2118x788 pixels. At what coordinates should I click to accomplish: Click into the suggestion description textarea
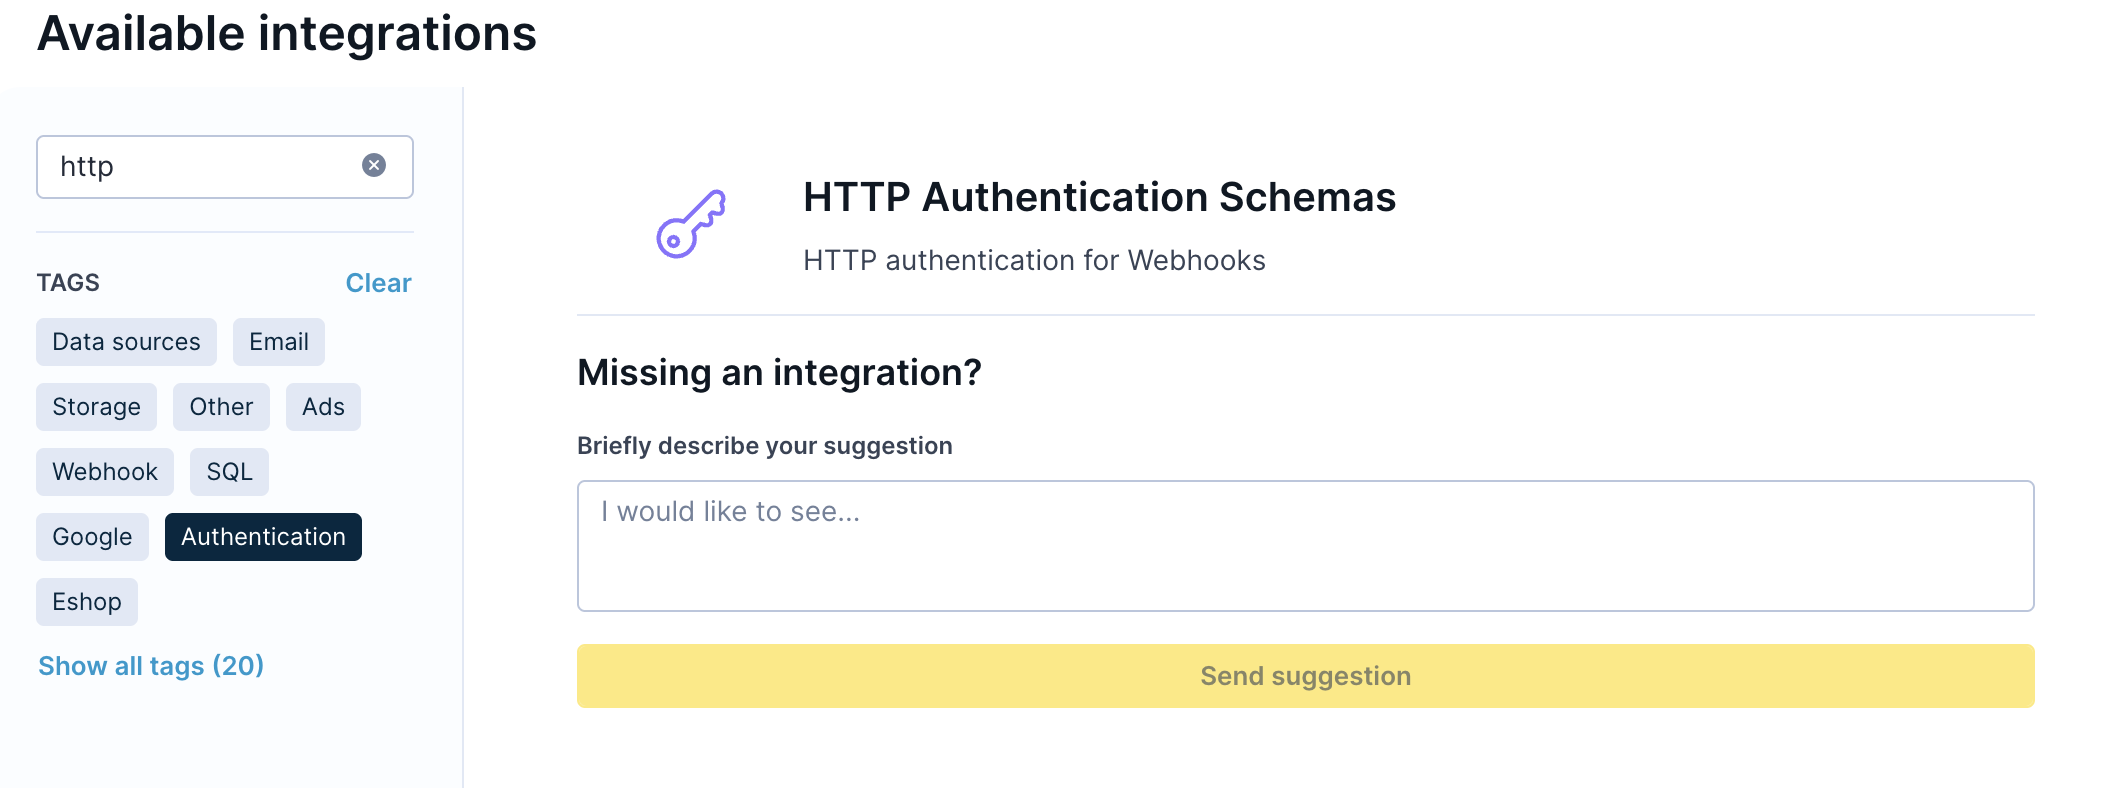(1305, 546)
